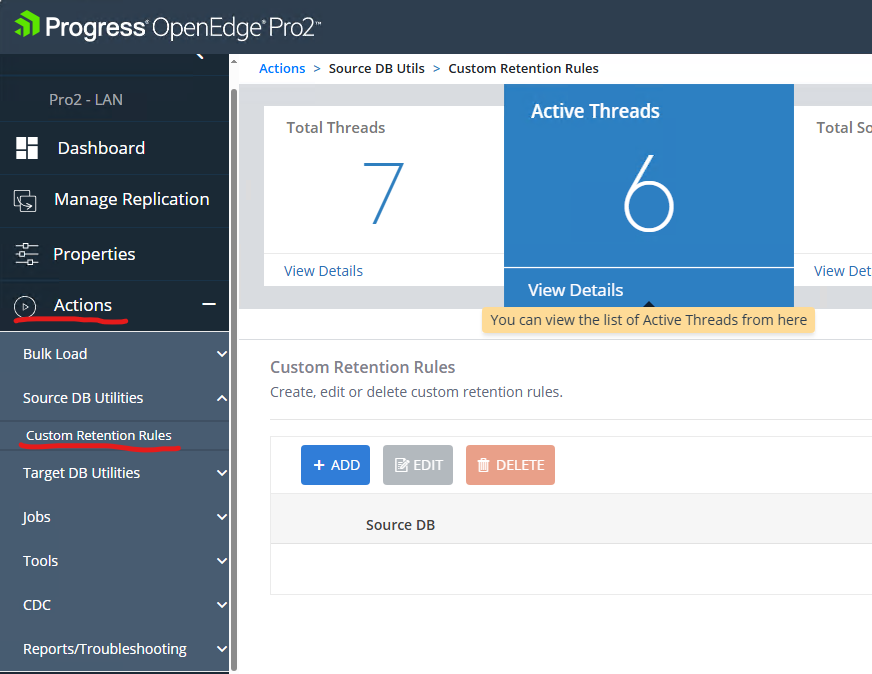Click the DELETE button
Screen dimensions: 872x674
[x=510, y=465]
